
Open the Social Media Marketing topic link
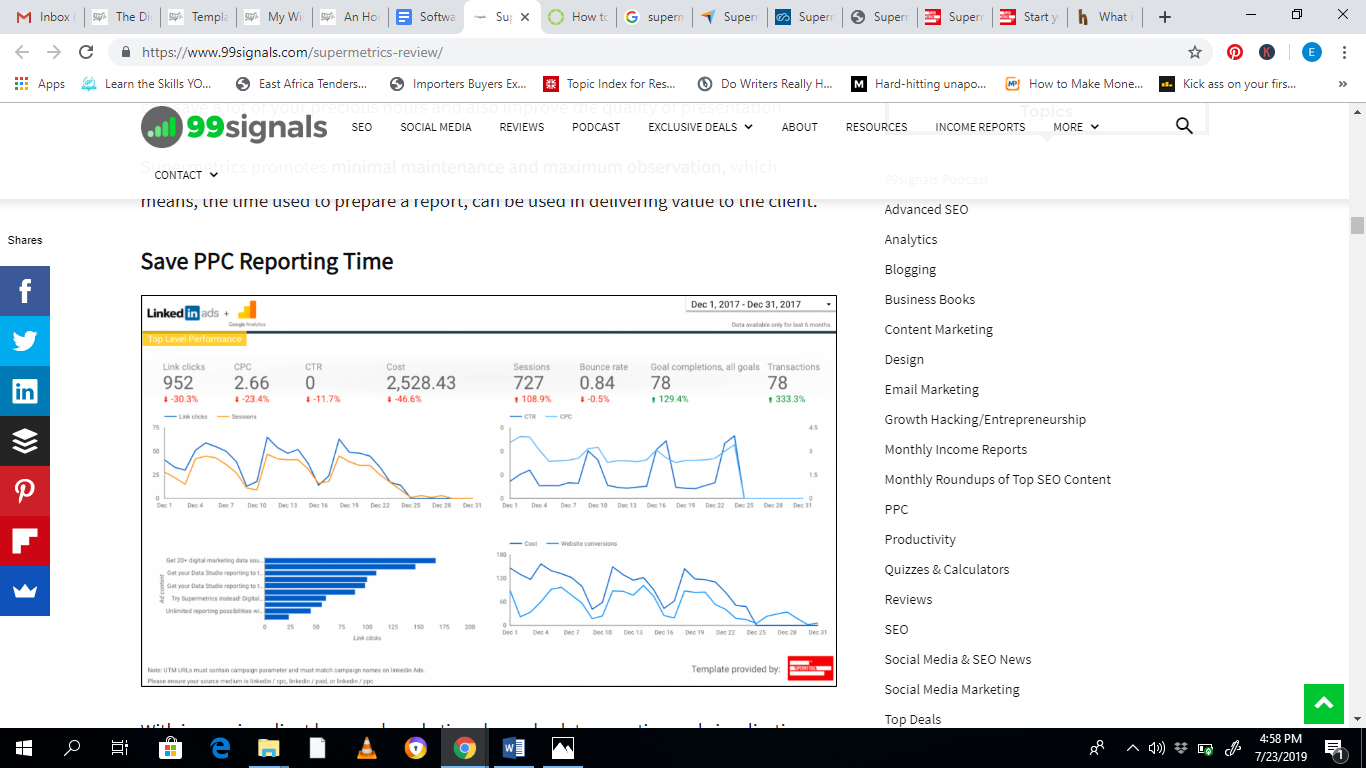tap(952, 689)
